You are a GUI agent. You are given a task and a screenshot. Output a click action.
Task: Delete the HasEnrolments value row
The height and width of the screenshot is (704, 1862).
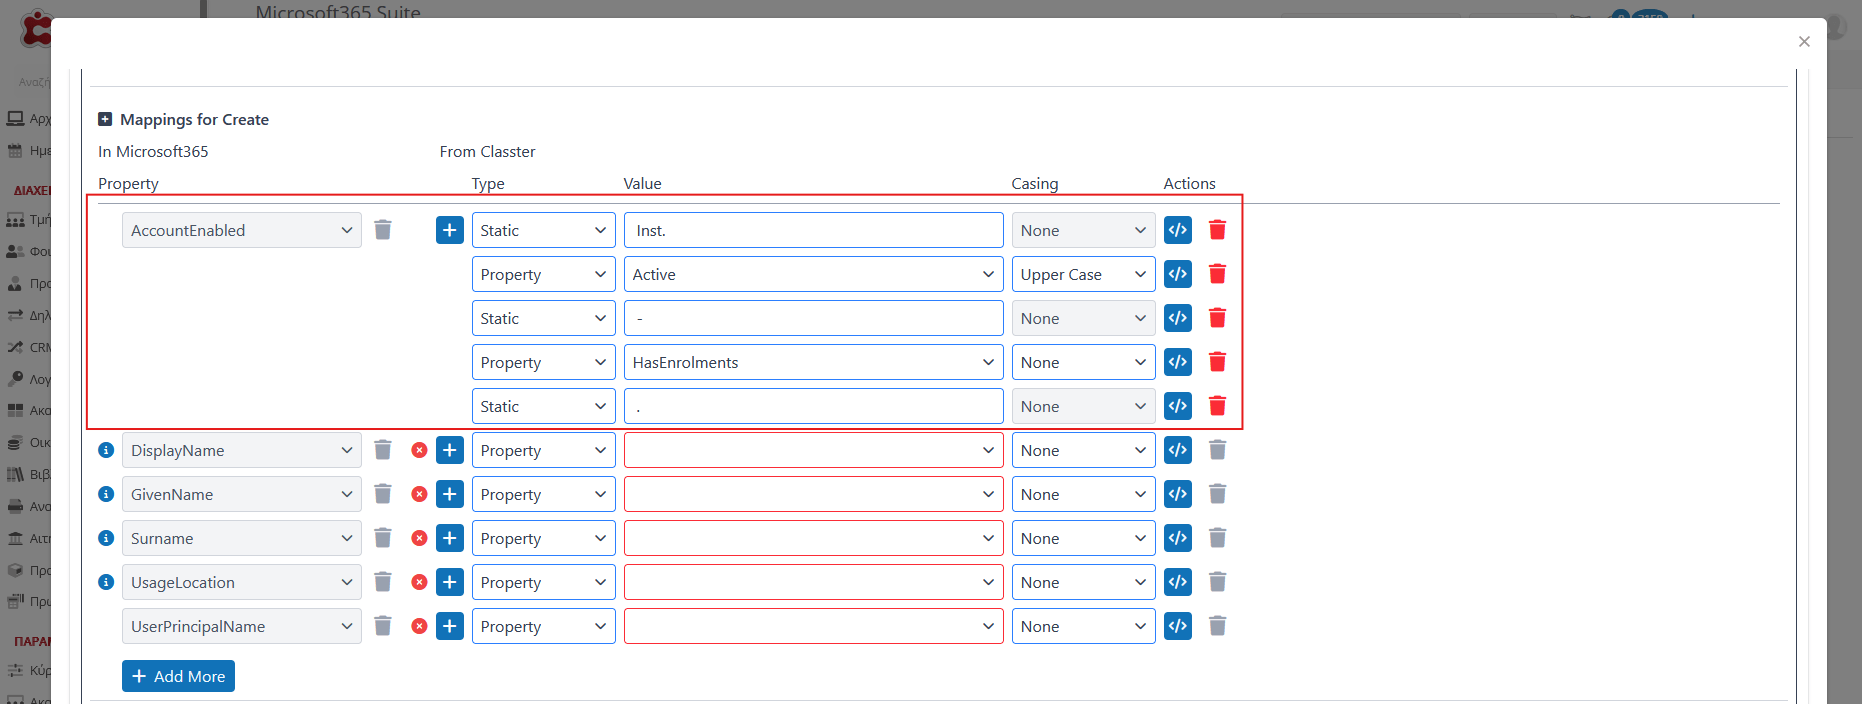point(1217,362)
